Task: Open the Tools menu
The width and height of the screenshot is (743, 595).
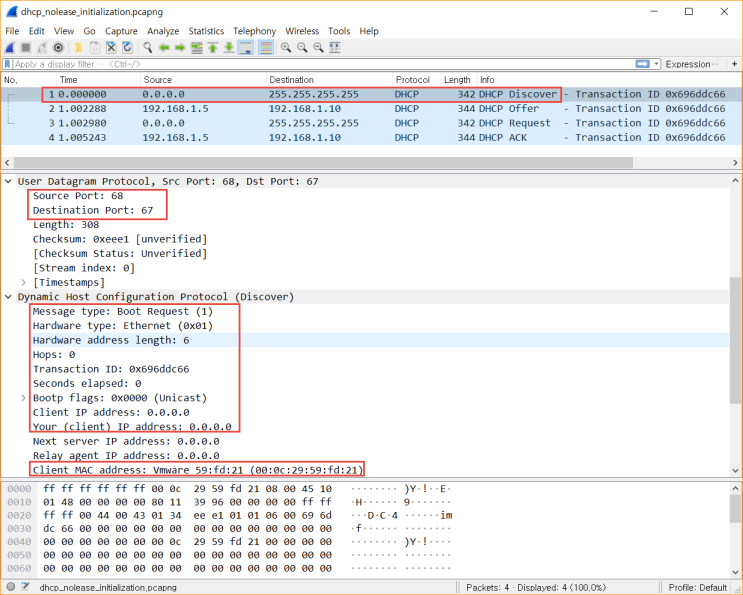Action: (339, 31)
